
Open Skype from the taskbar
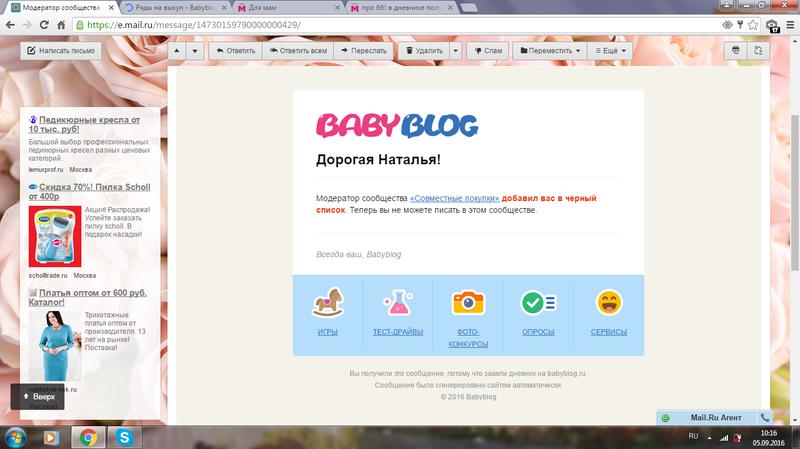click(126, 437)
